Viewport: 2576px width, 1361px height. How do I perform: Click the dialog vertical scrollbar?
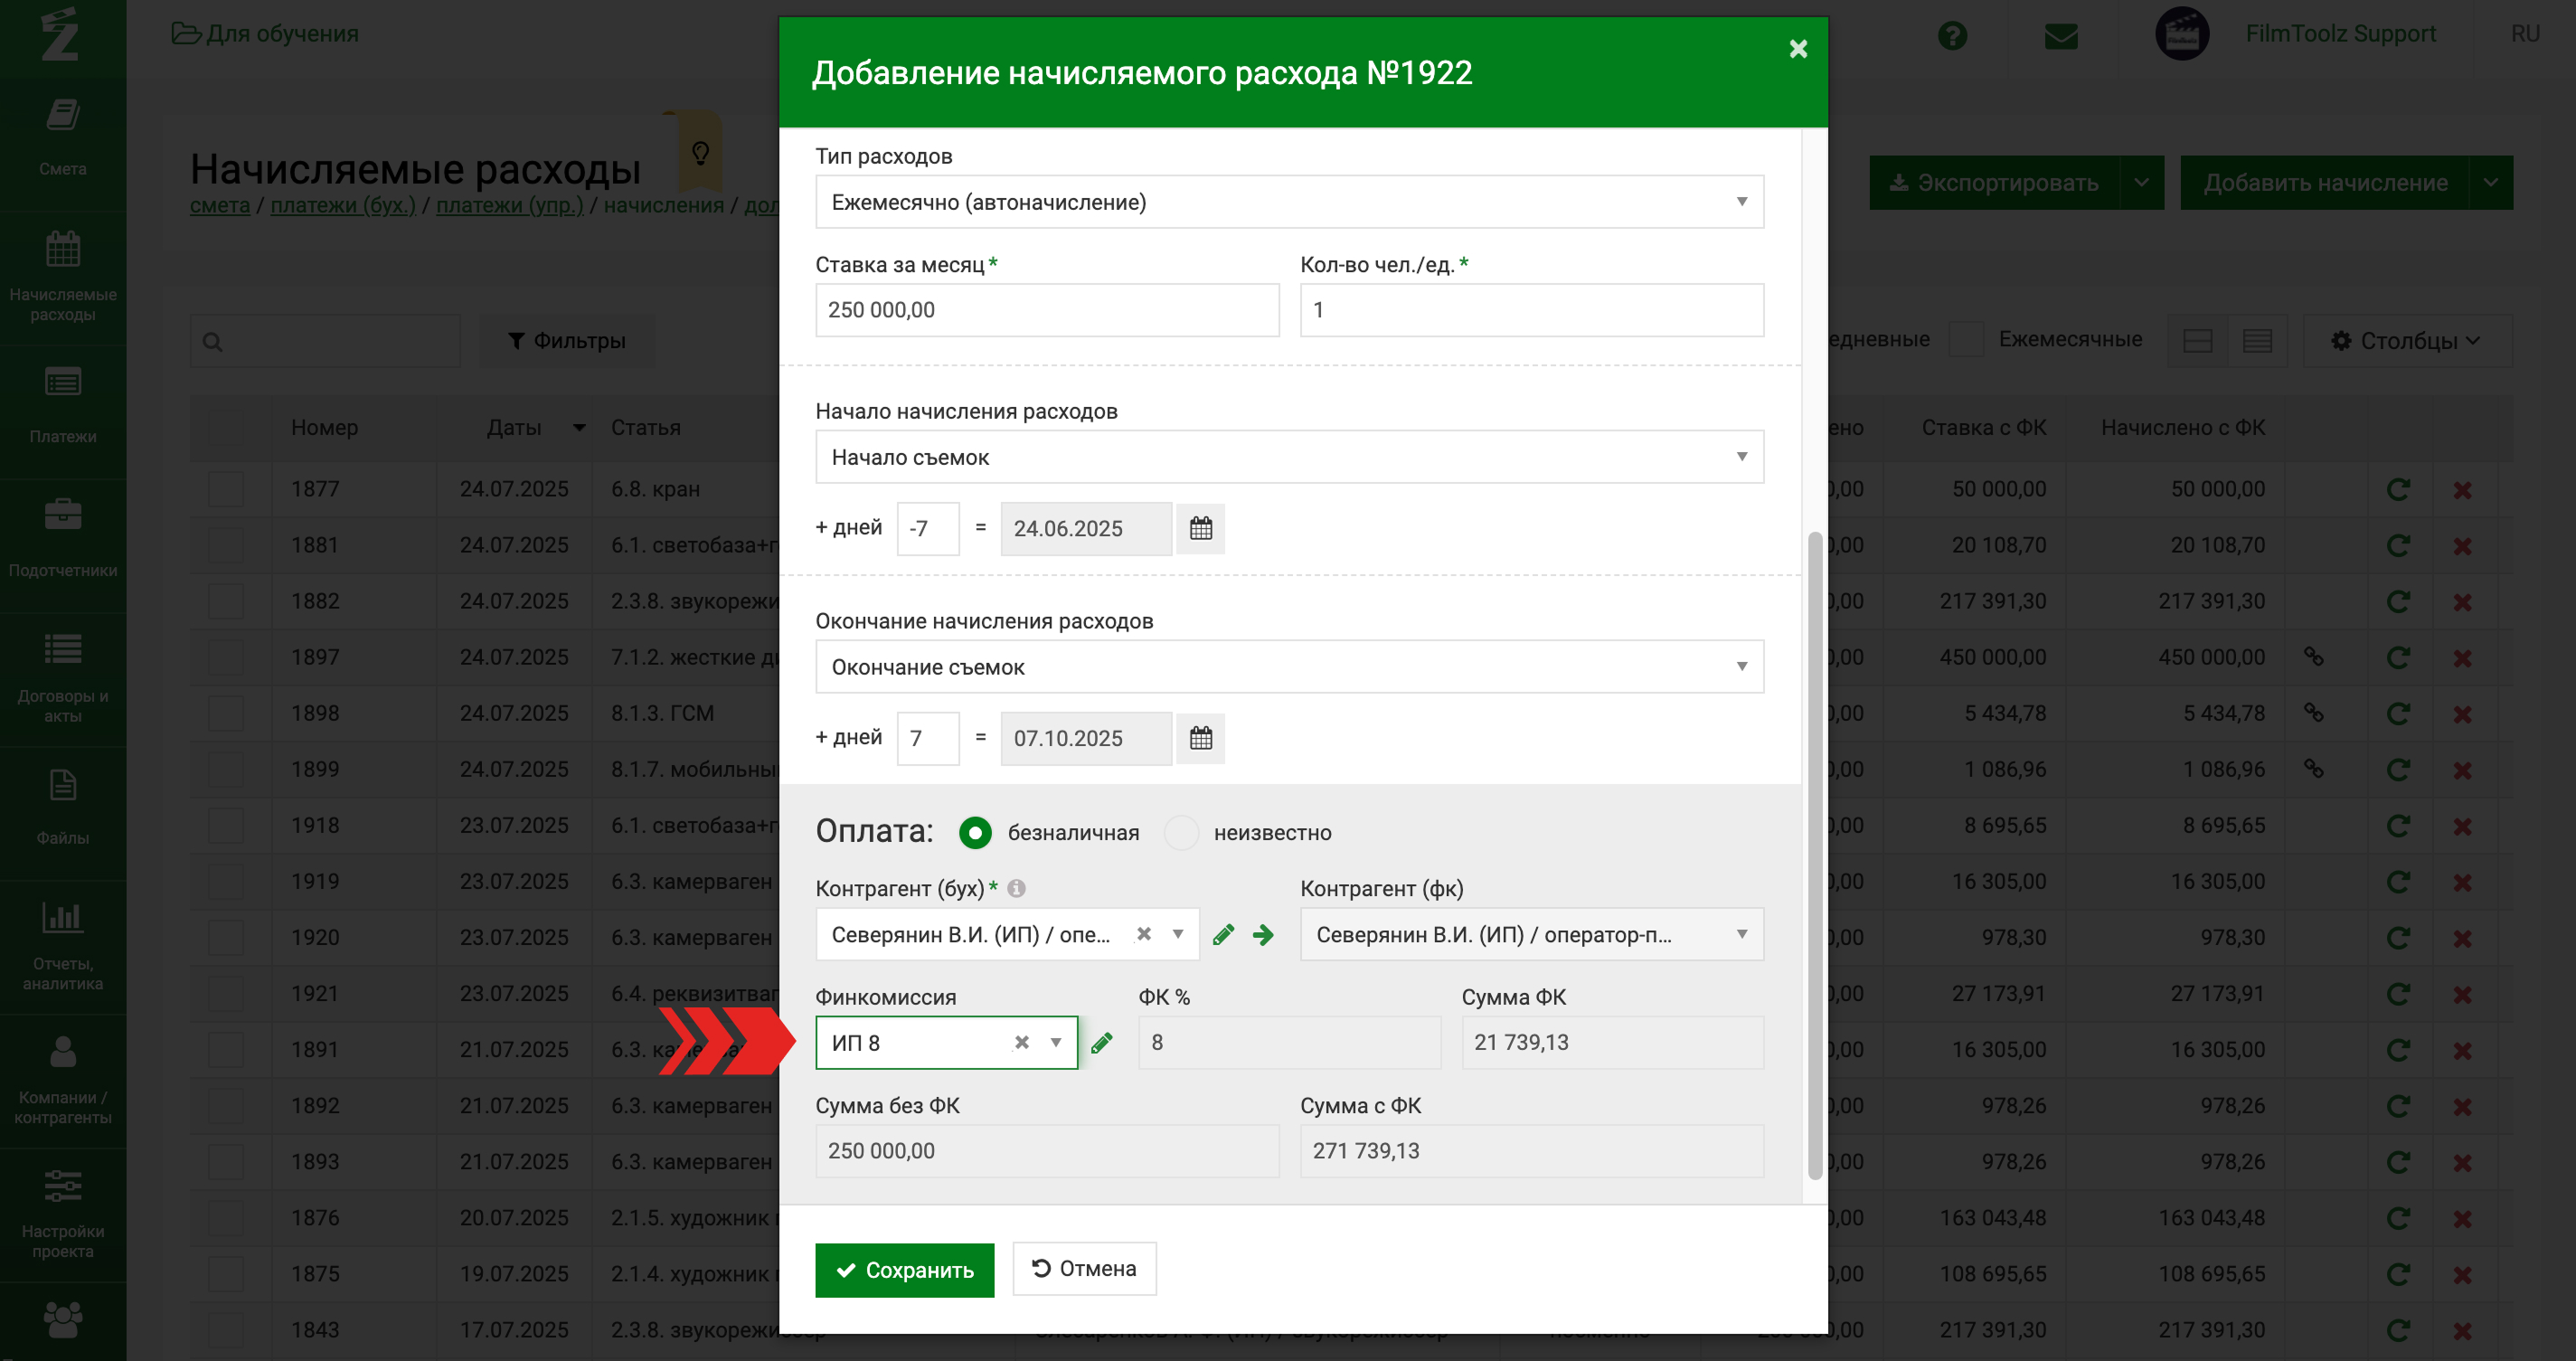(x=1814, y=855)
